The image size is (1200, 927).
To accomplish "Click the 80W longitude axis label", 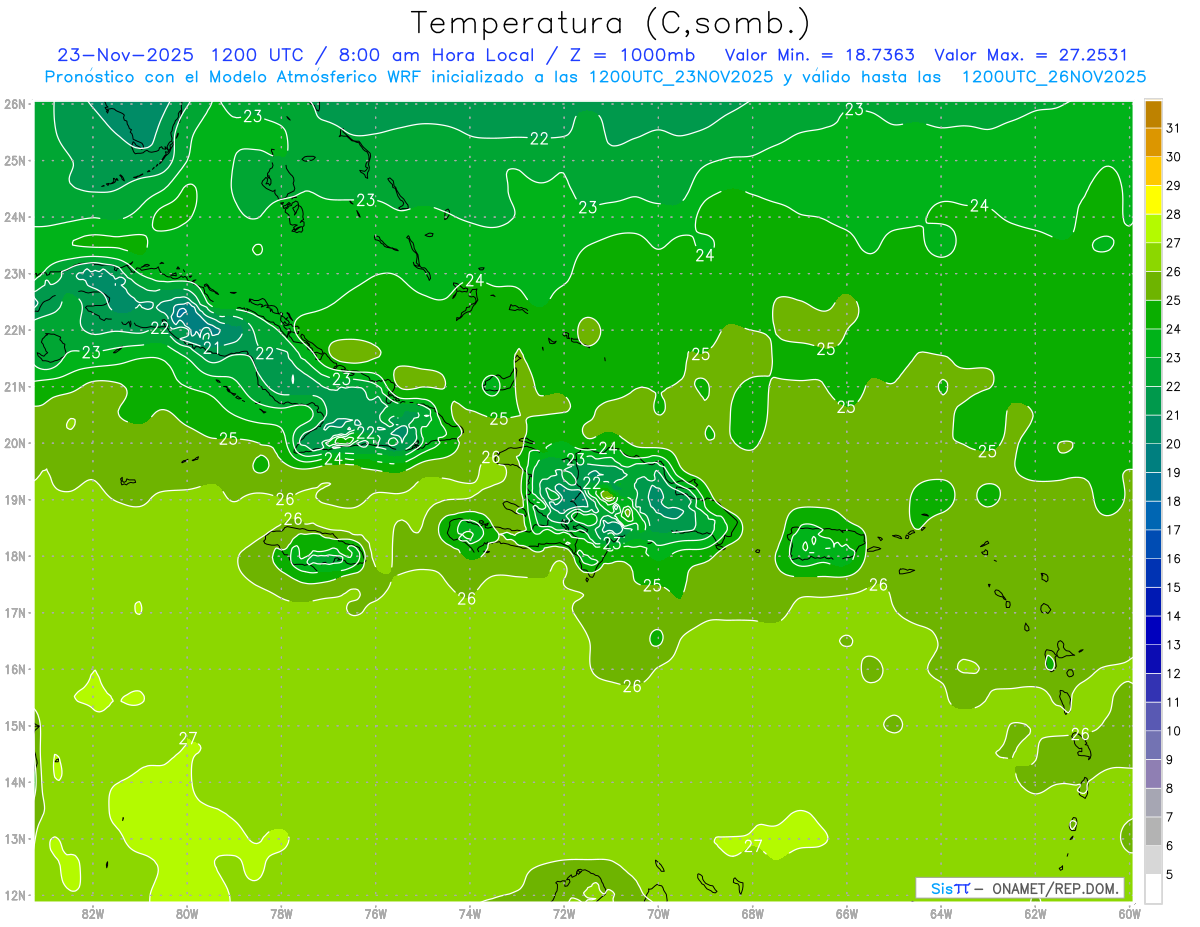I will click(187, 913).
